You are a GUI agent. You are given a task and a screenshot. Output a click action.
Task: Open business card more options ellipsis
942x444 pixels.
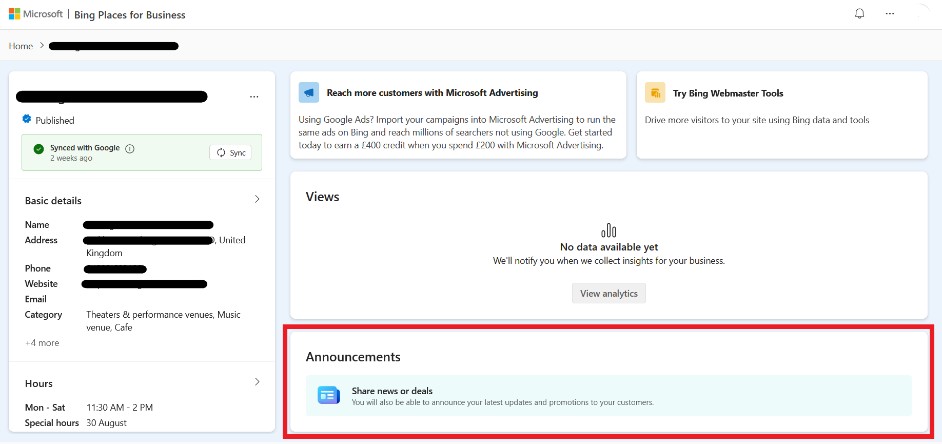pos(254,97)
